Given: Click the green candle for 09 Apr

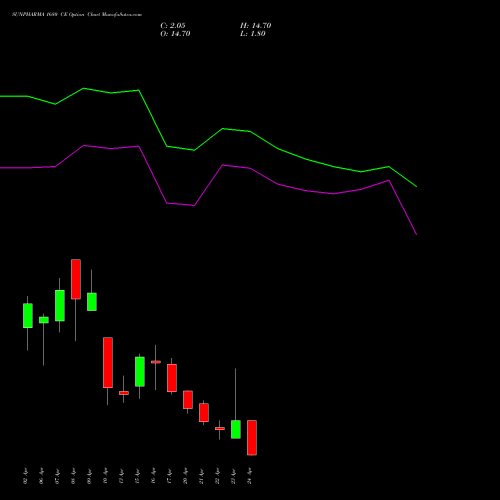Looking at the screenshot, I should point(92,302).
